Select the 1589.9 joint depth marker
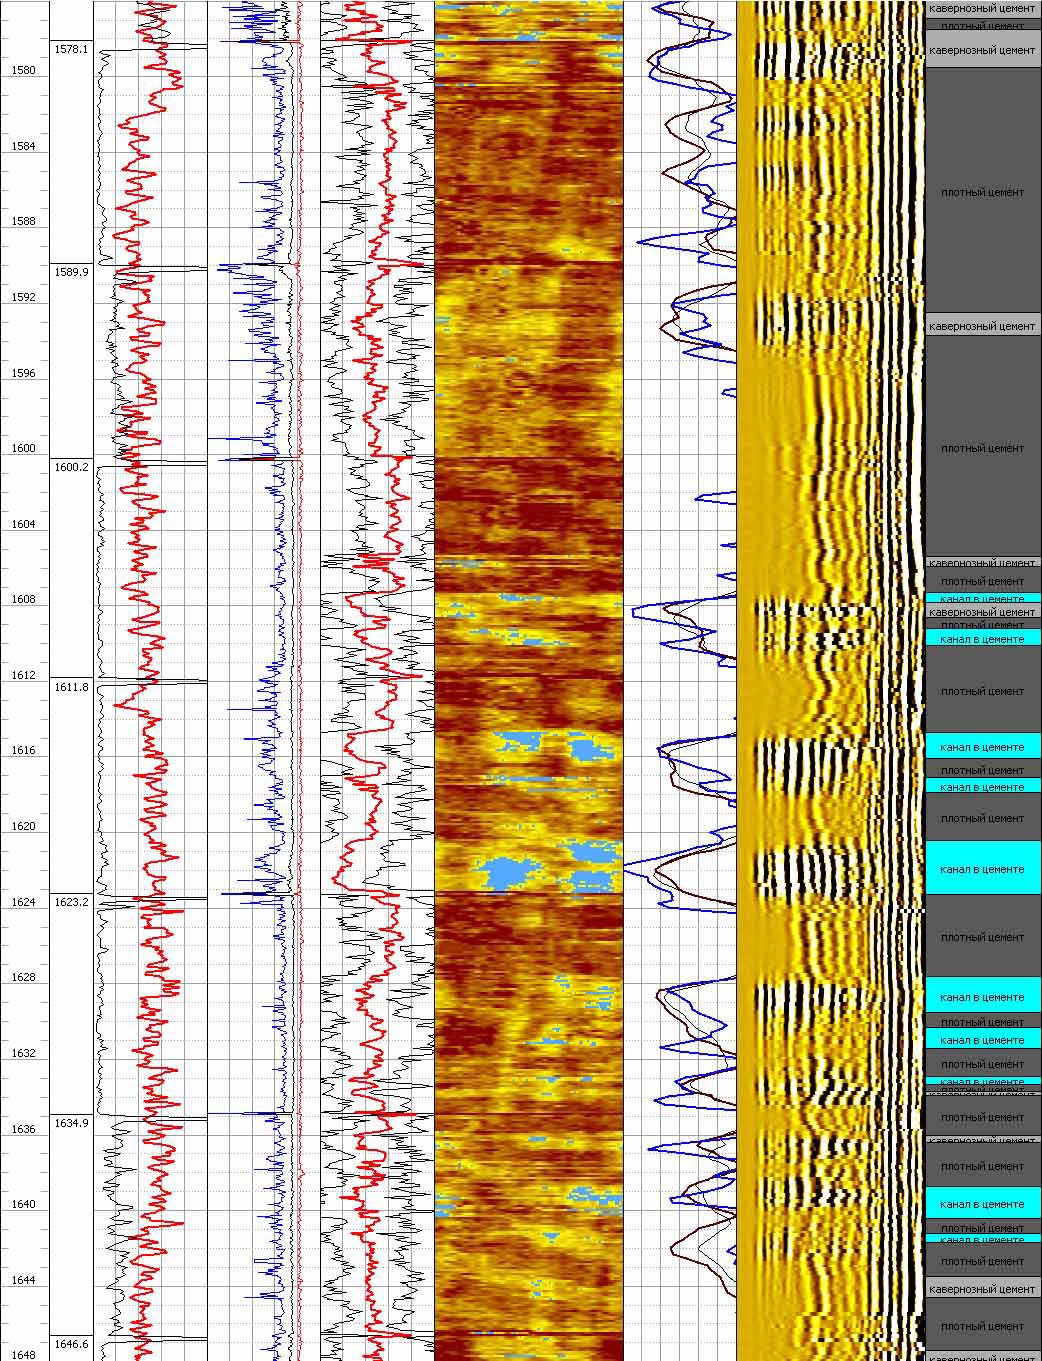Image resolution: width=1042 pixels, height=1361 pixels. coord(71,272)
